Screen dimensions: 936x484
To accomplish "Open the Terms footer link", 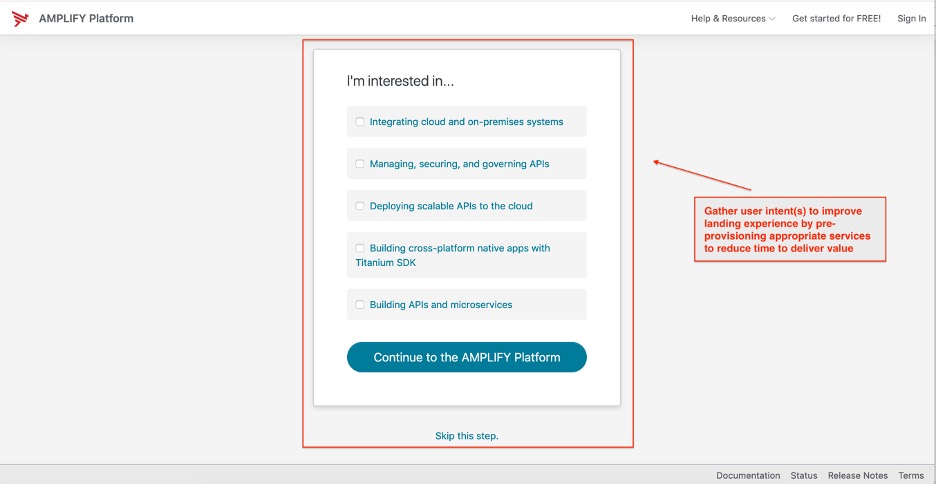I will (x=911, y=476).
